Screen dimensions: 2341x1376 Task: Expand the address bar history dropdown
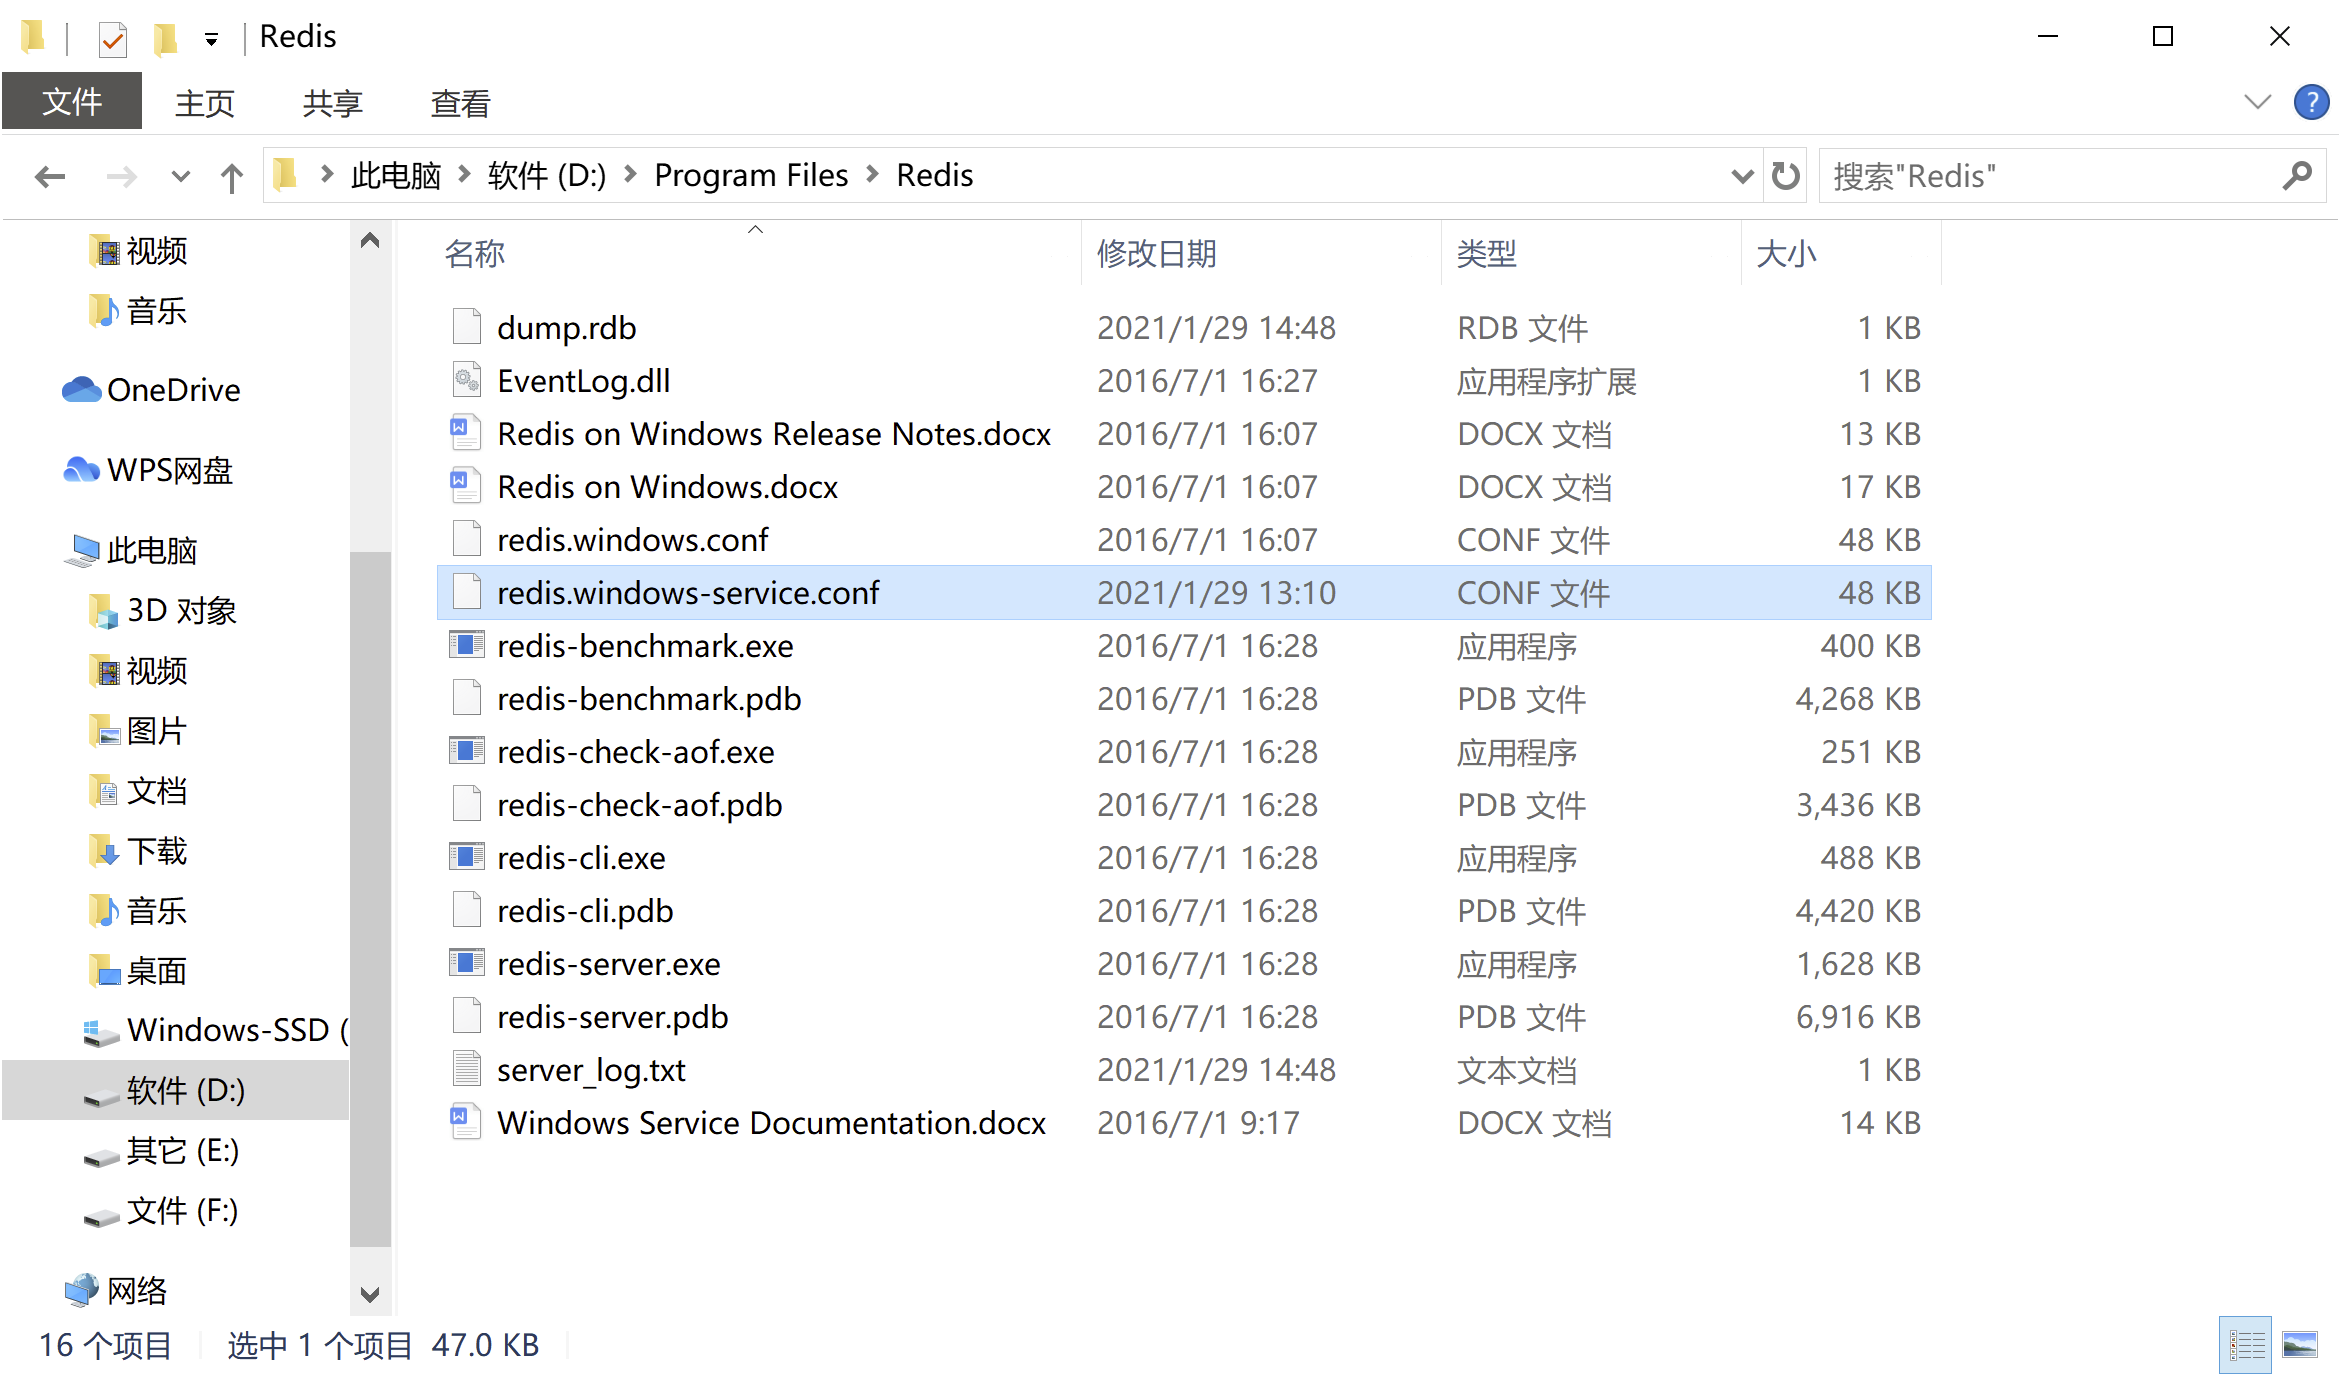[x=1741, y=176]
